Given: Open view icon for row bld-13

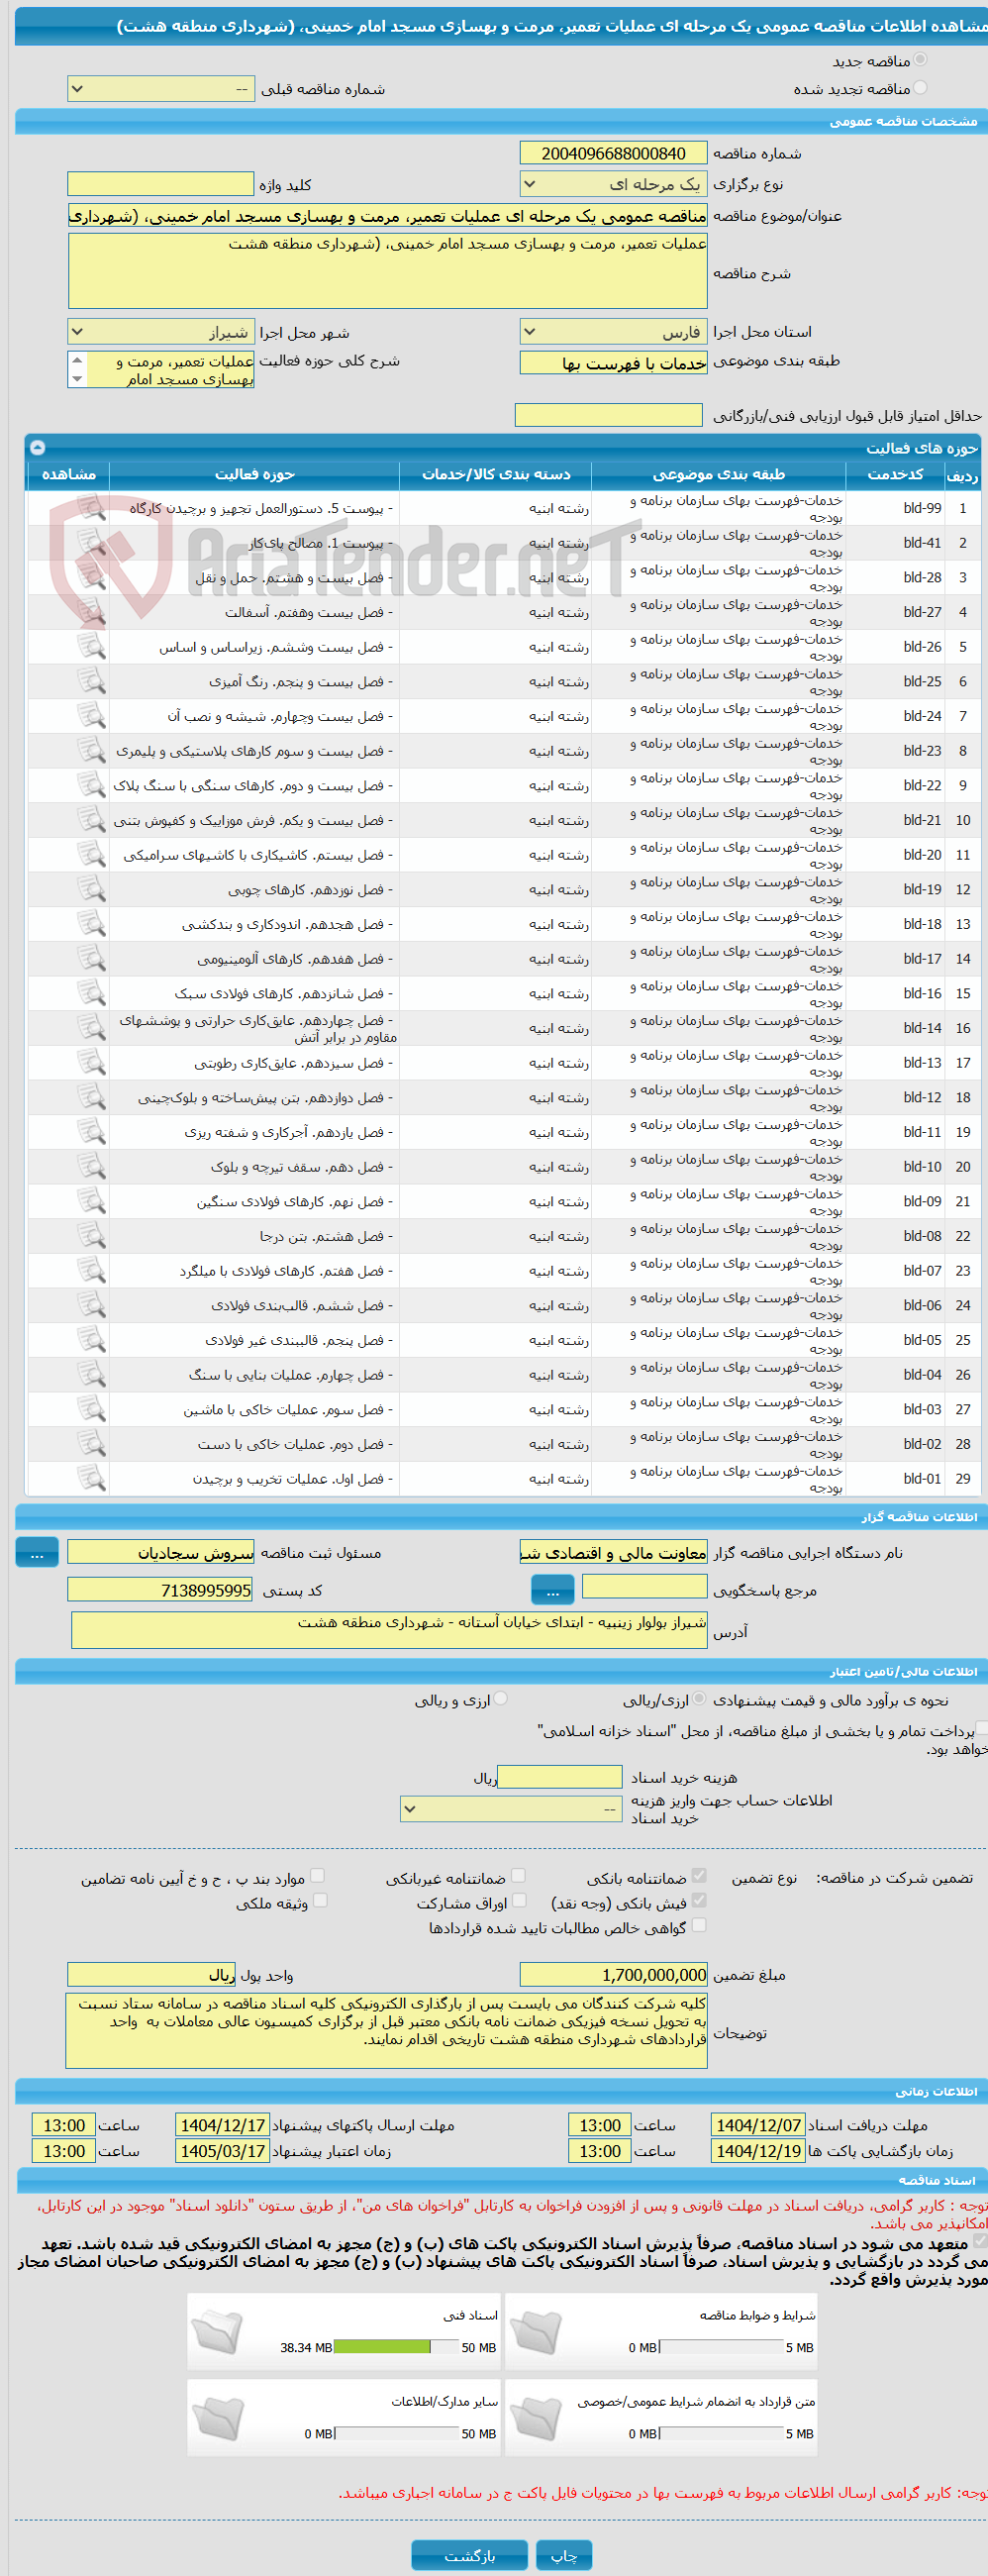Looking at the screenshot, I should click(x=91, y=1063).
